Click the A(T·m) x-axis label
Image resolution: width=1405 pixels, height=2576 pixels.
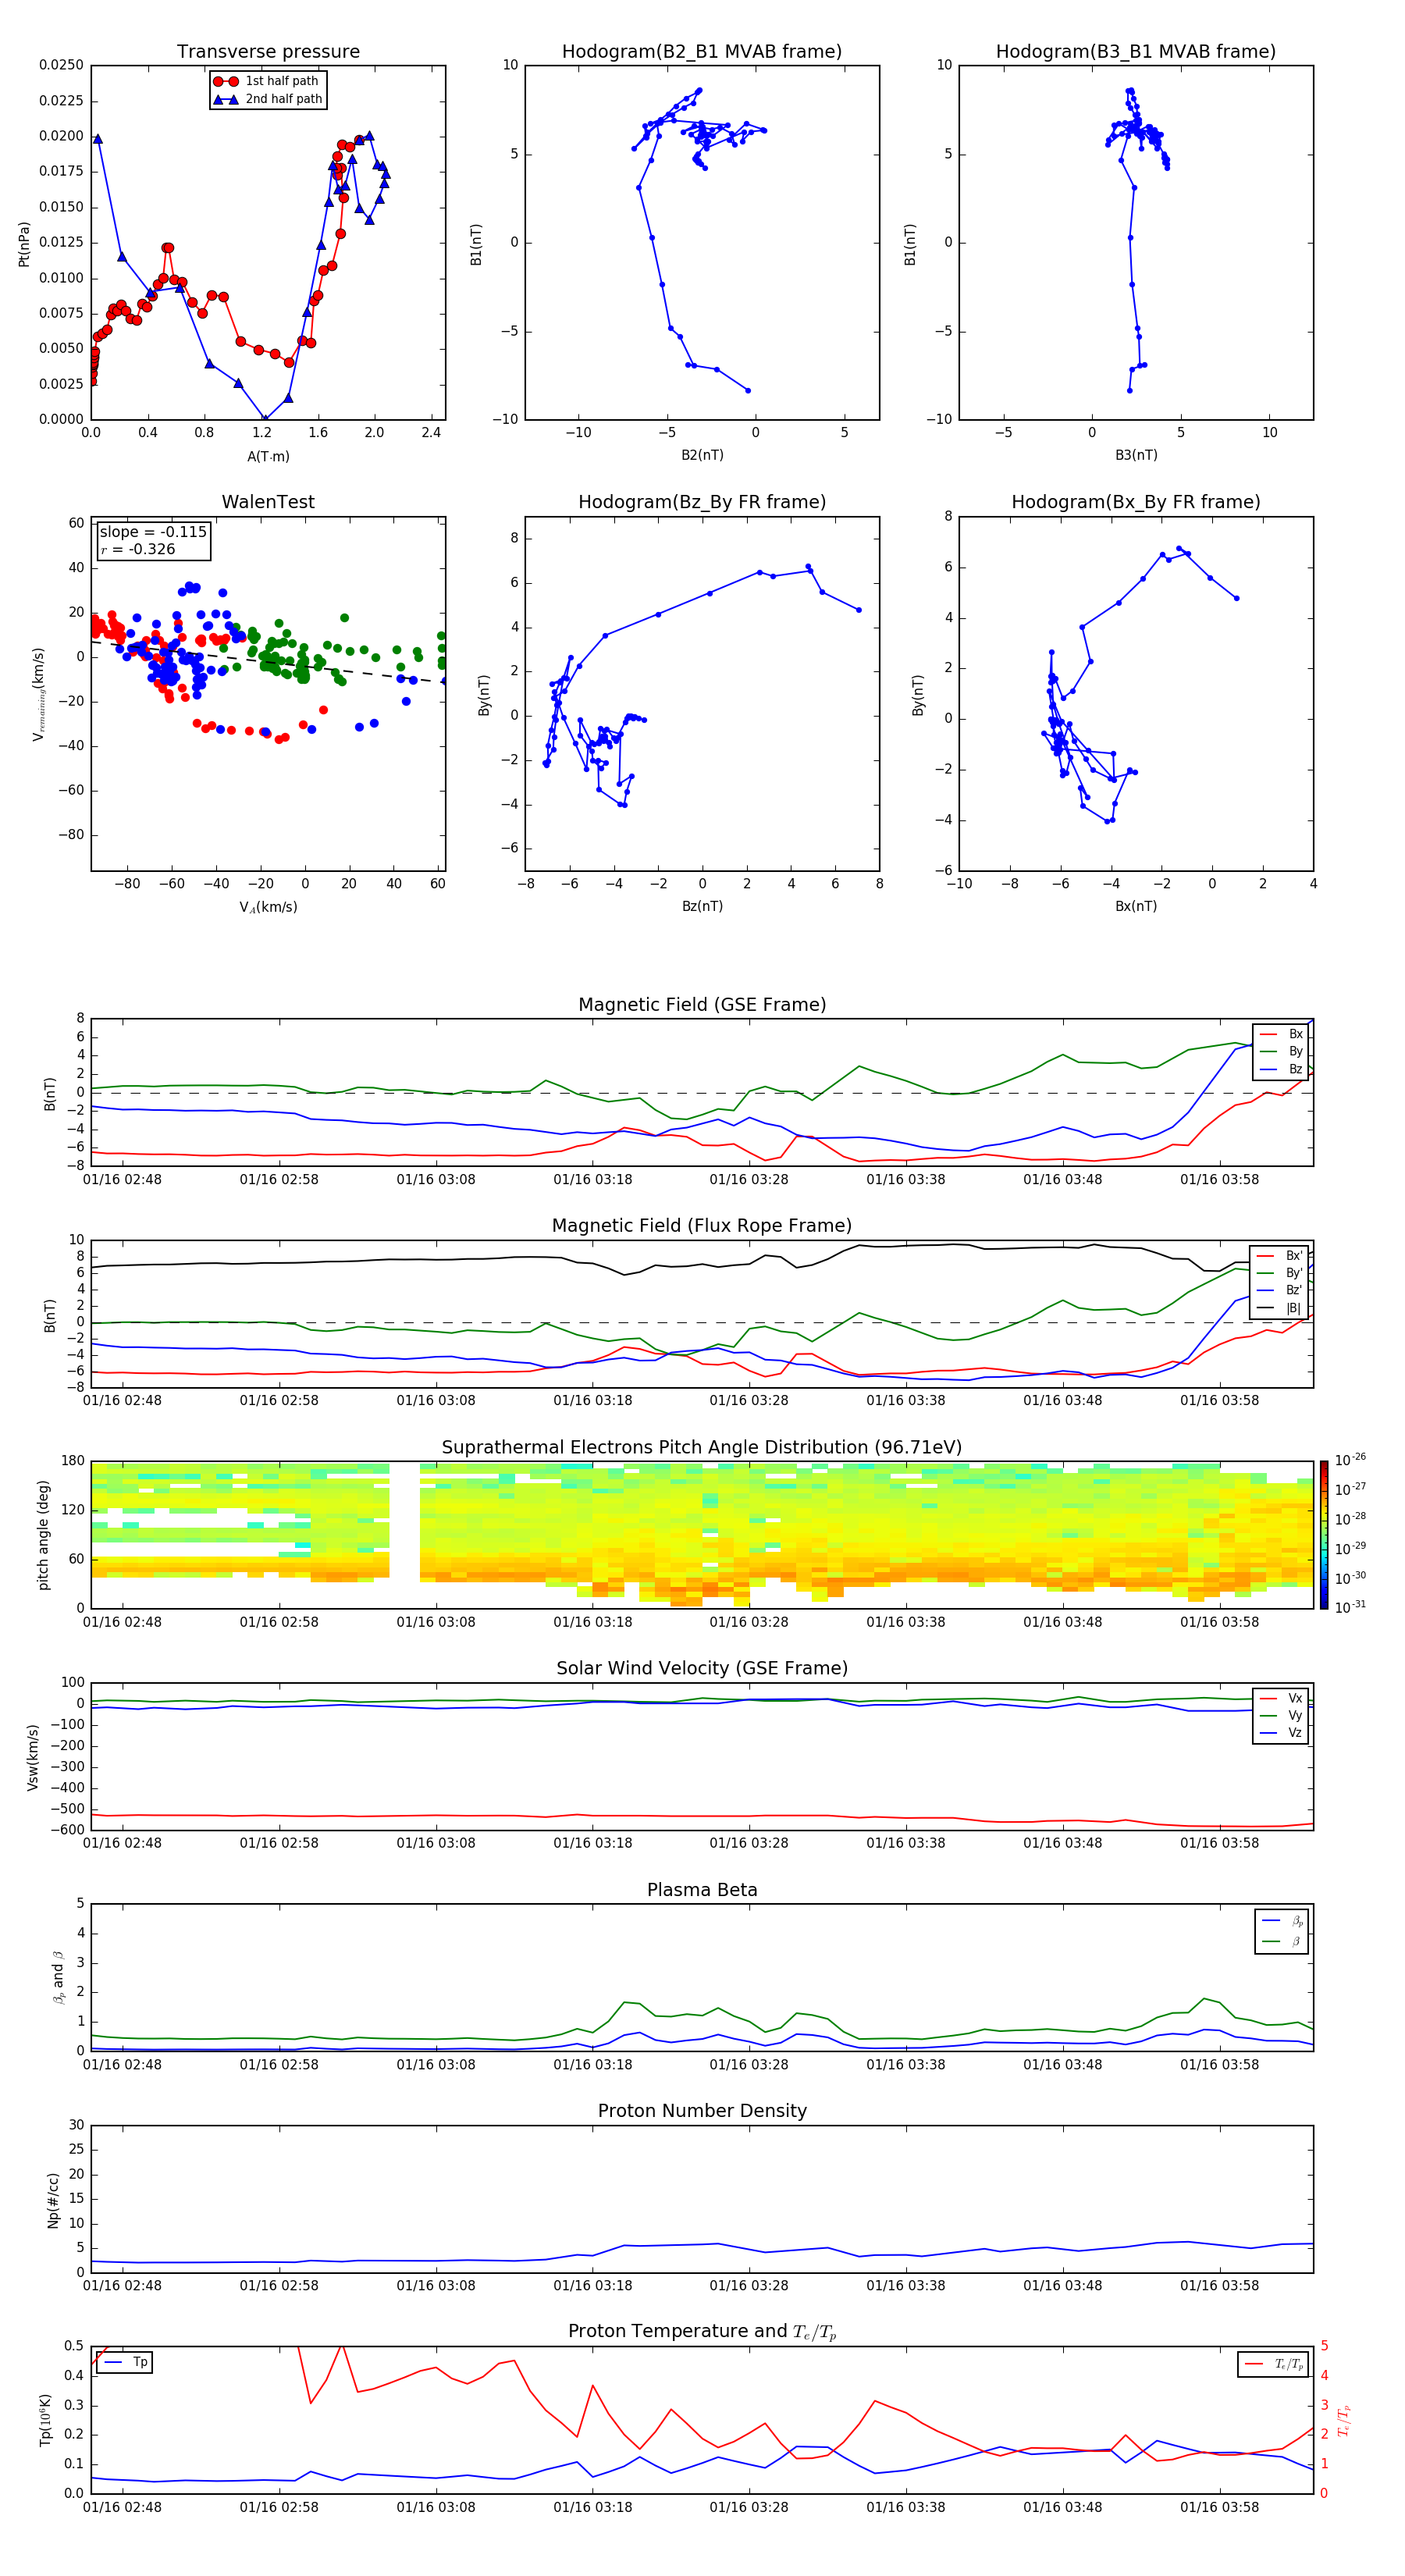click(268, 457)
